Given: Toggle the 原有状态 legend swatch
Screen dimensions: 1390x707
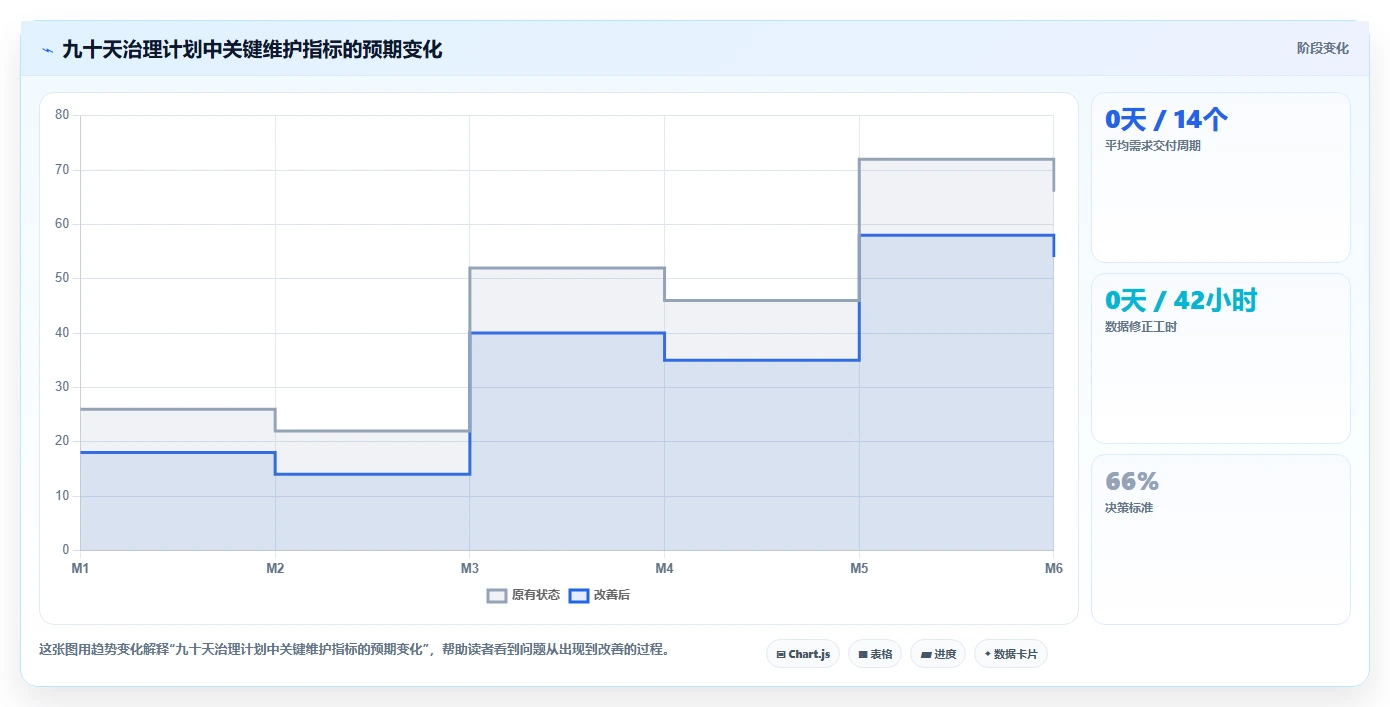Looking at the screenshot, I should click(497, 595).
